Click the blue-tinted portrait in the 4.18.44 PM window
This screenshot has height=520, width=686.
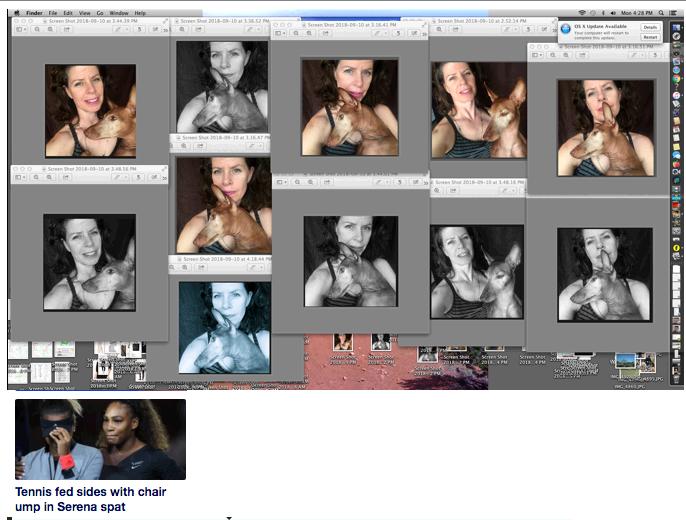click(x=224, y=328)
